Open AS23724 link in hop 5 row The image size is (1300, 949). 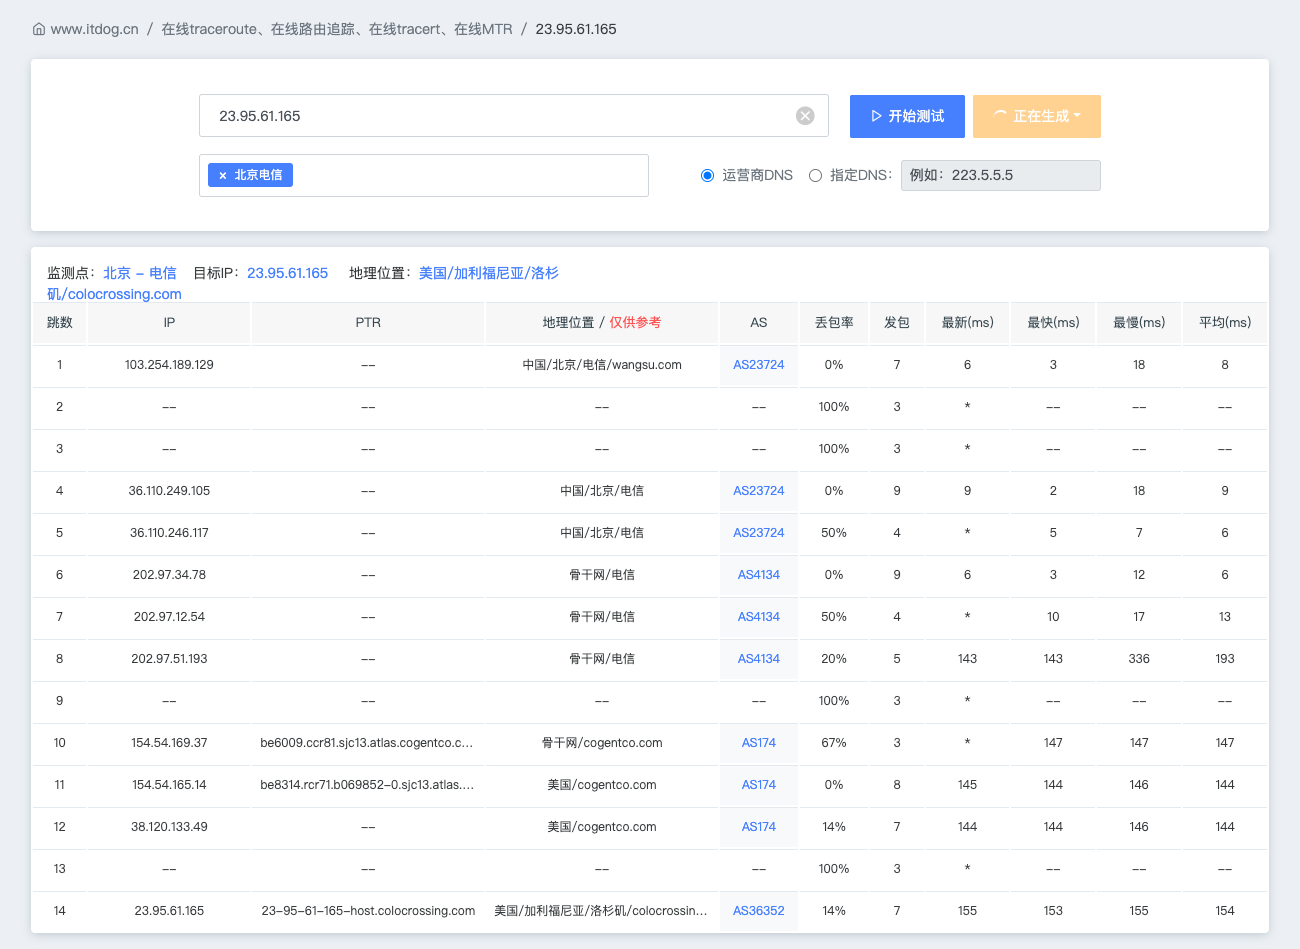(759, 533)
